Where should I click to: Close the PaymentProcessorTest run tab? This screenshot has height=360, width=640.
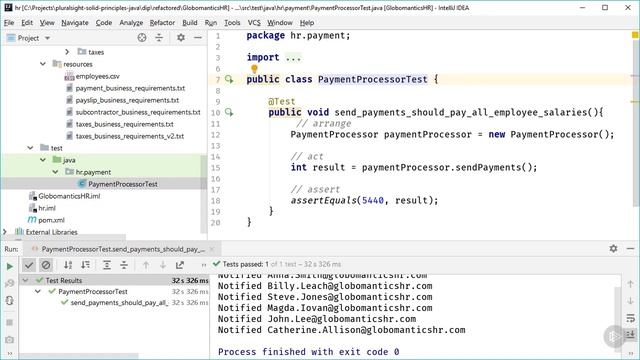click(212, 249)
